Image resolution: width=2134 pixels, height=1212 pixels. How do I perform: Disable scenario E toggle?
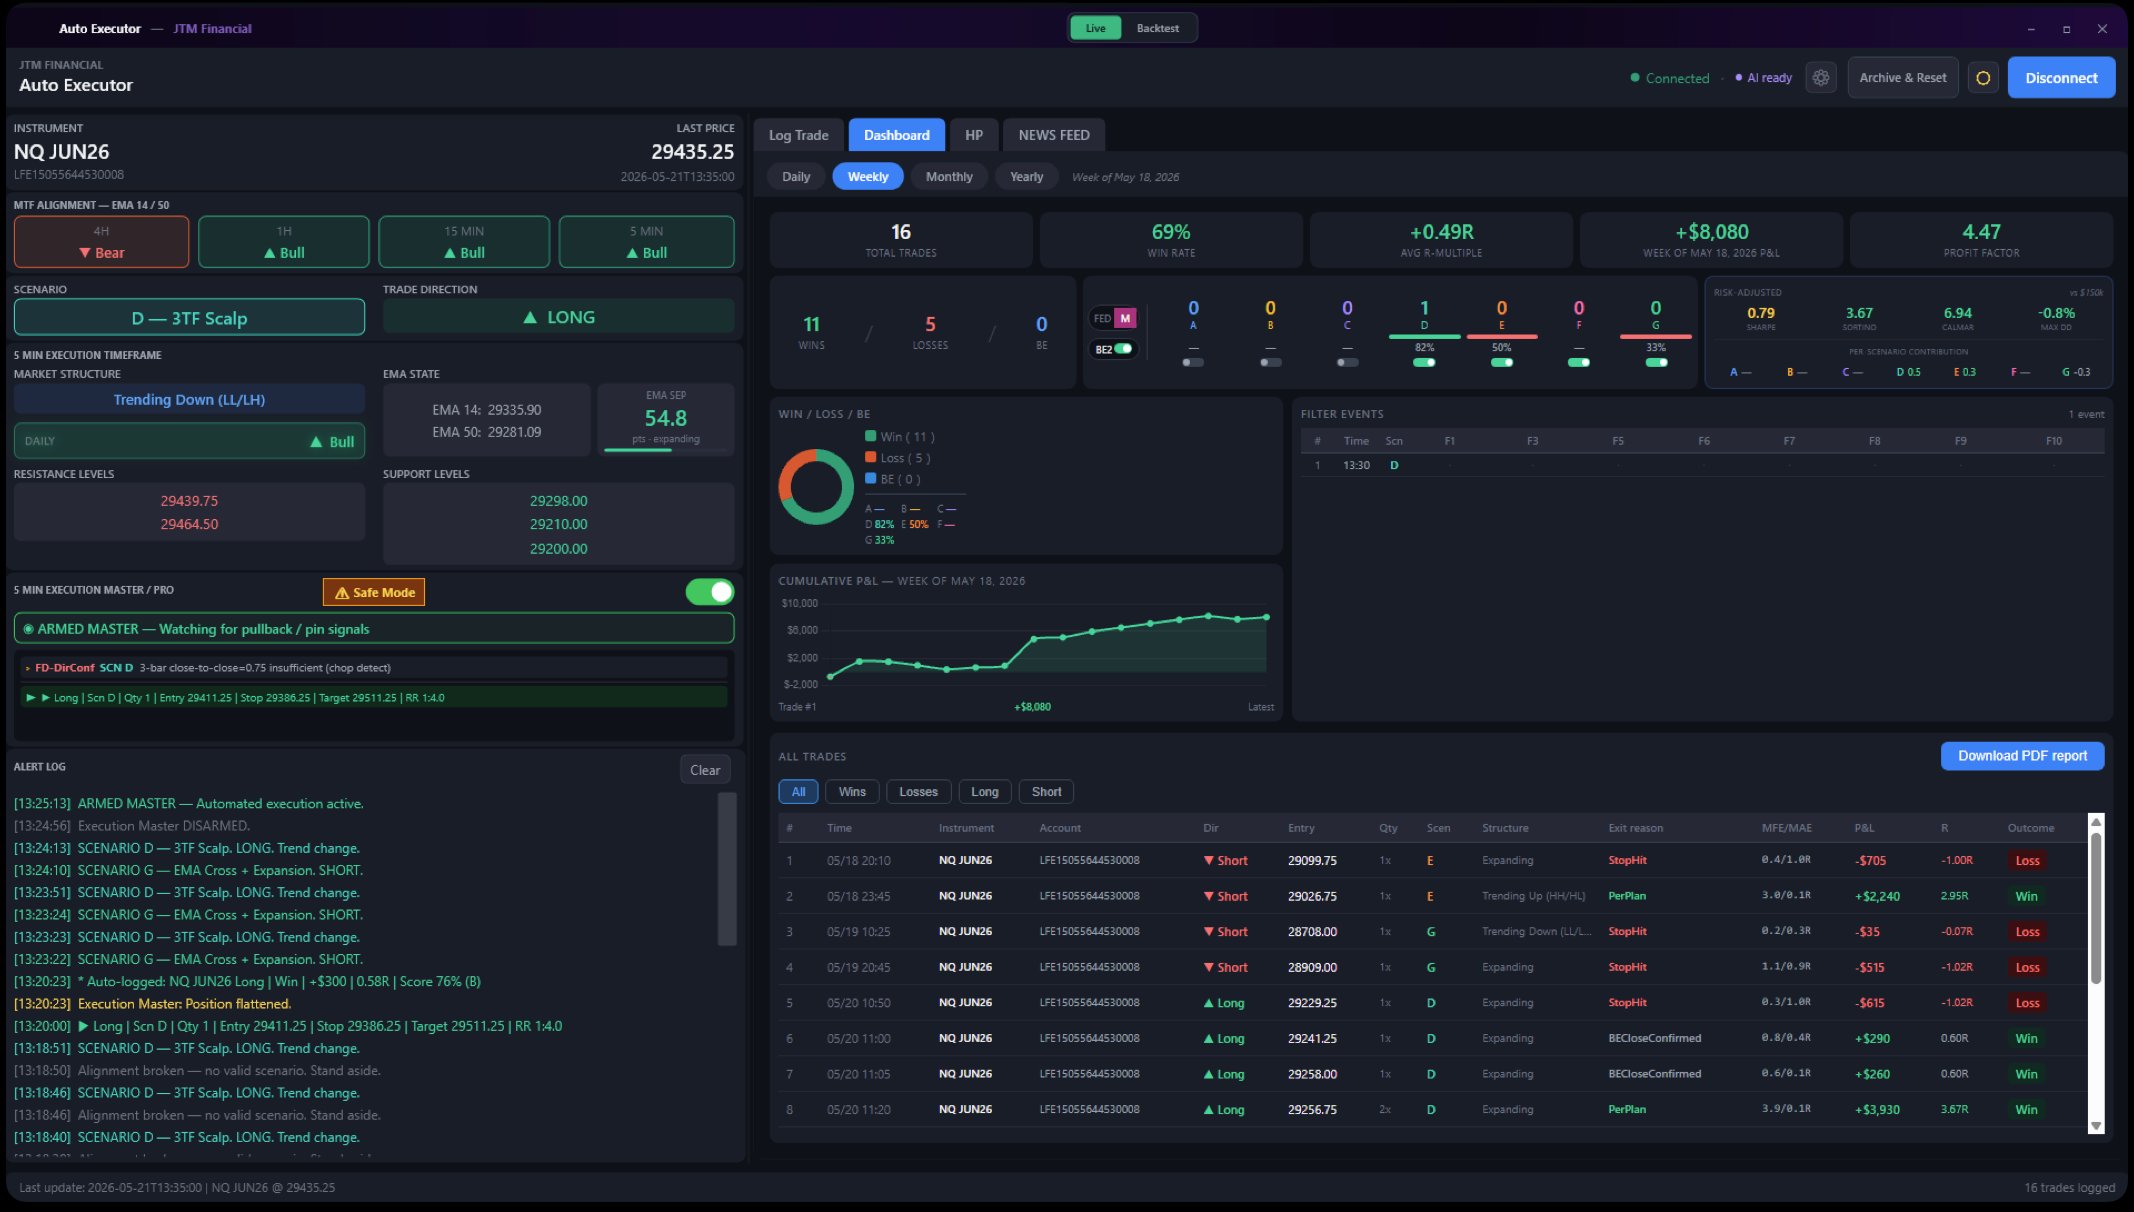(1501, 362)
